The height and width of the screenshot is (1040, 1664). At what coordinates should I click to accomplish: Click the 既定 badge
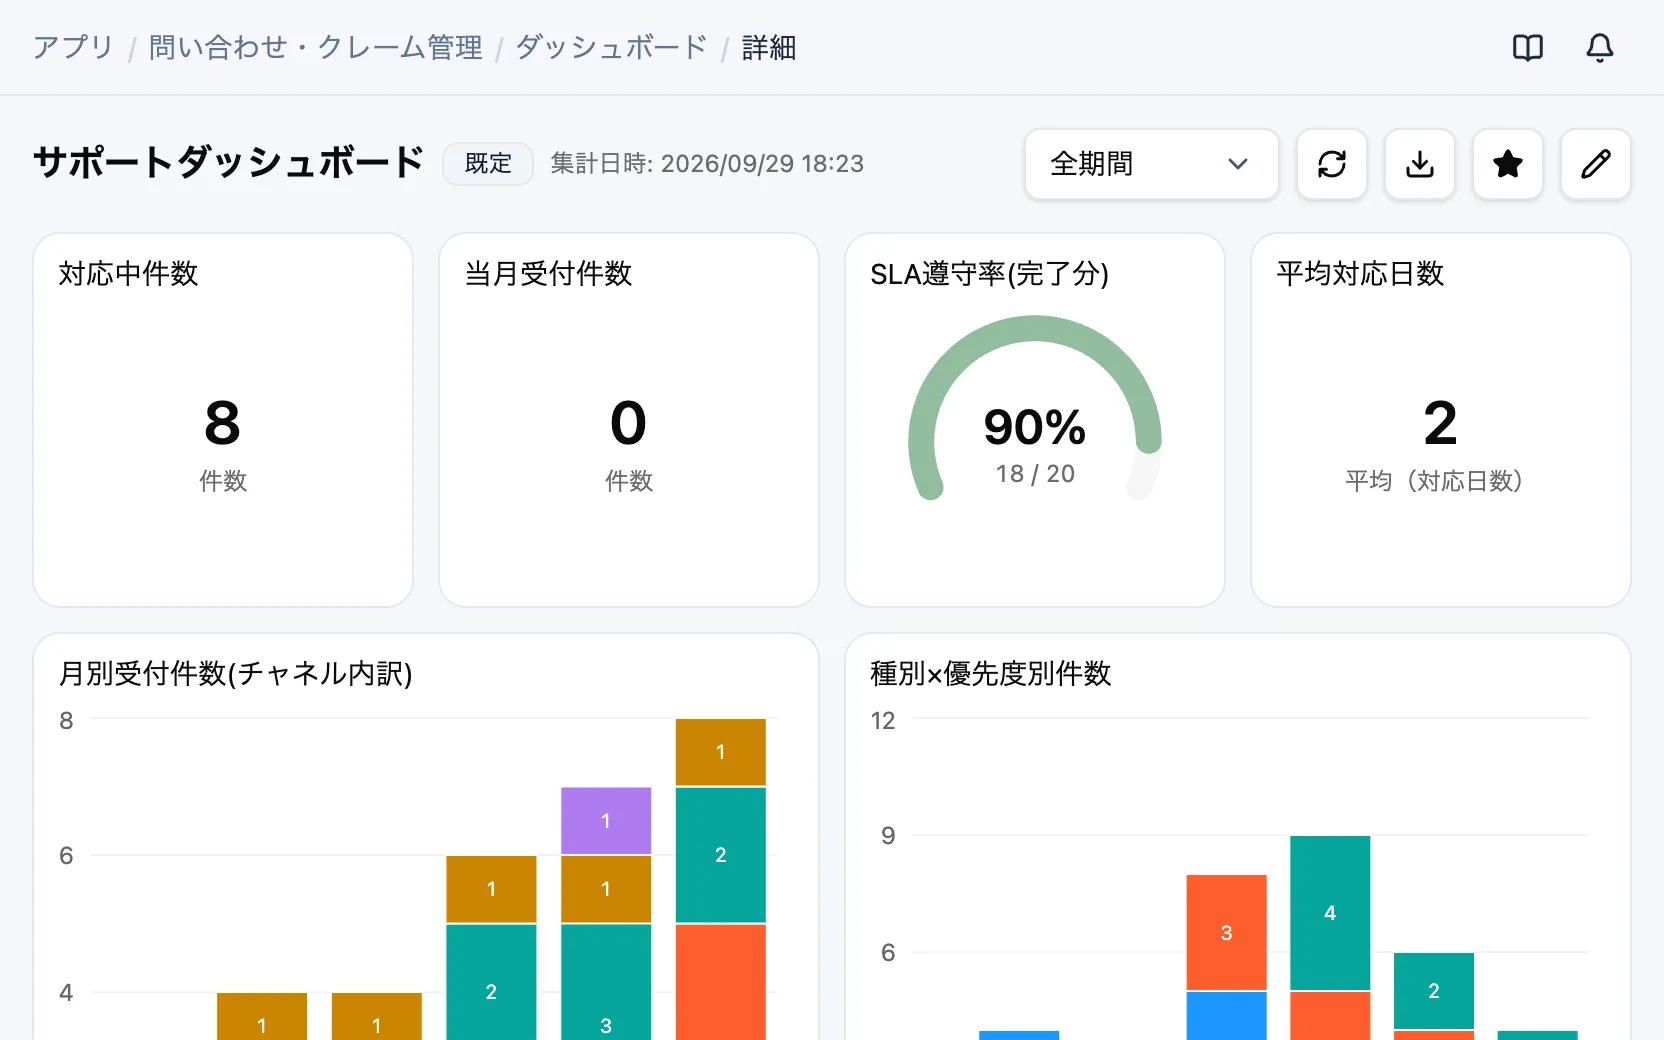click(x=488, y=163)
